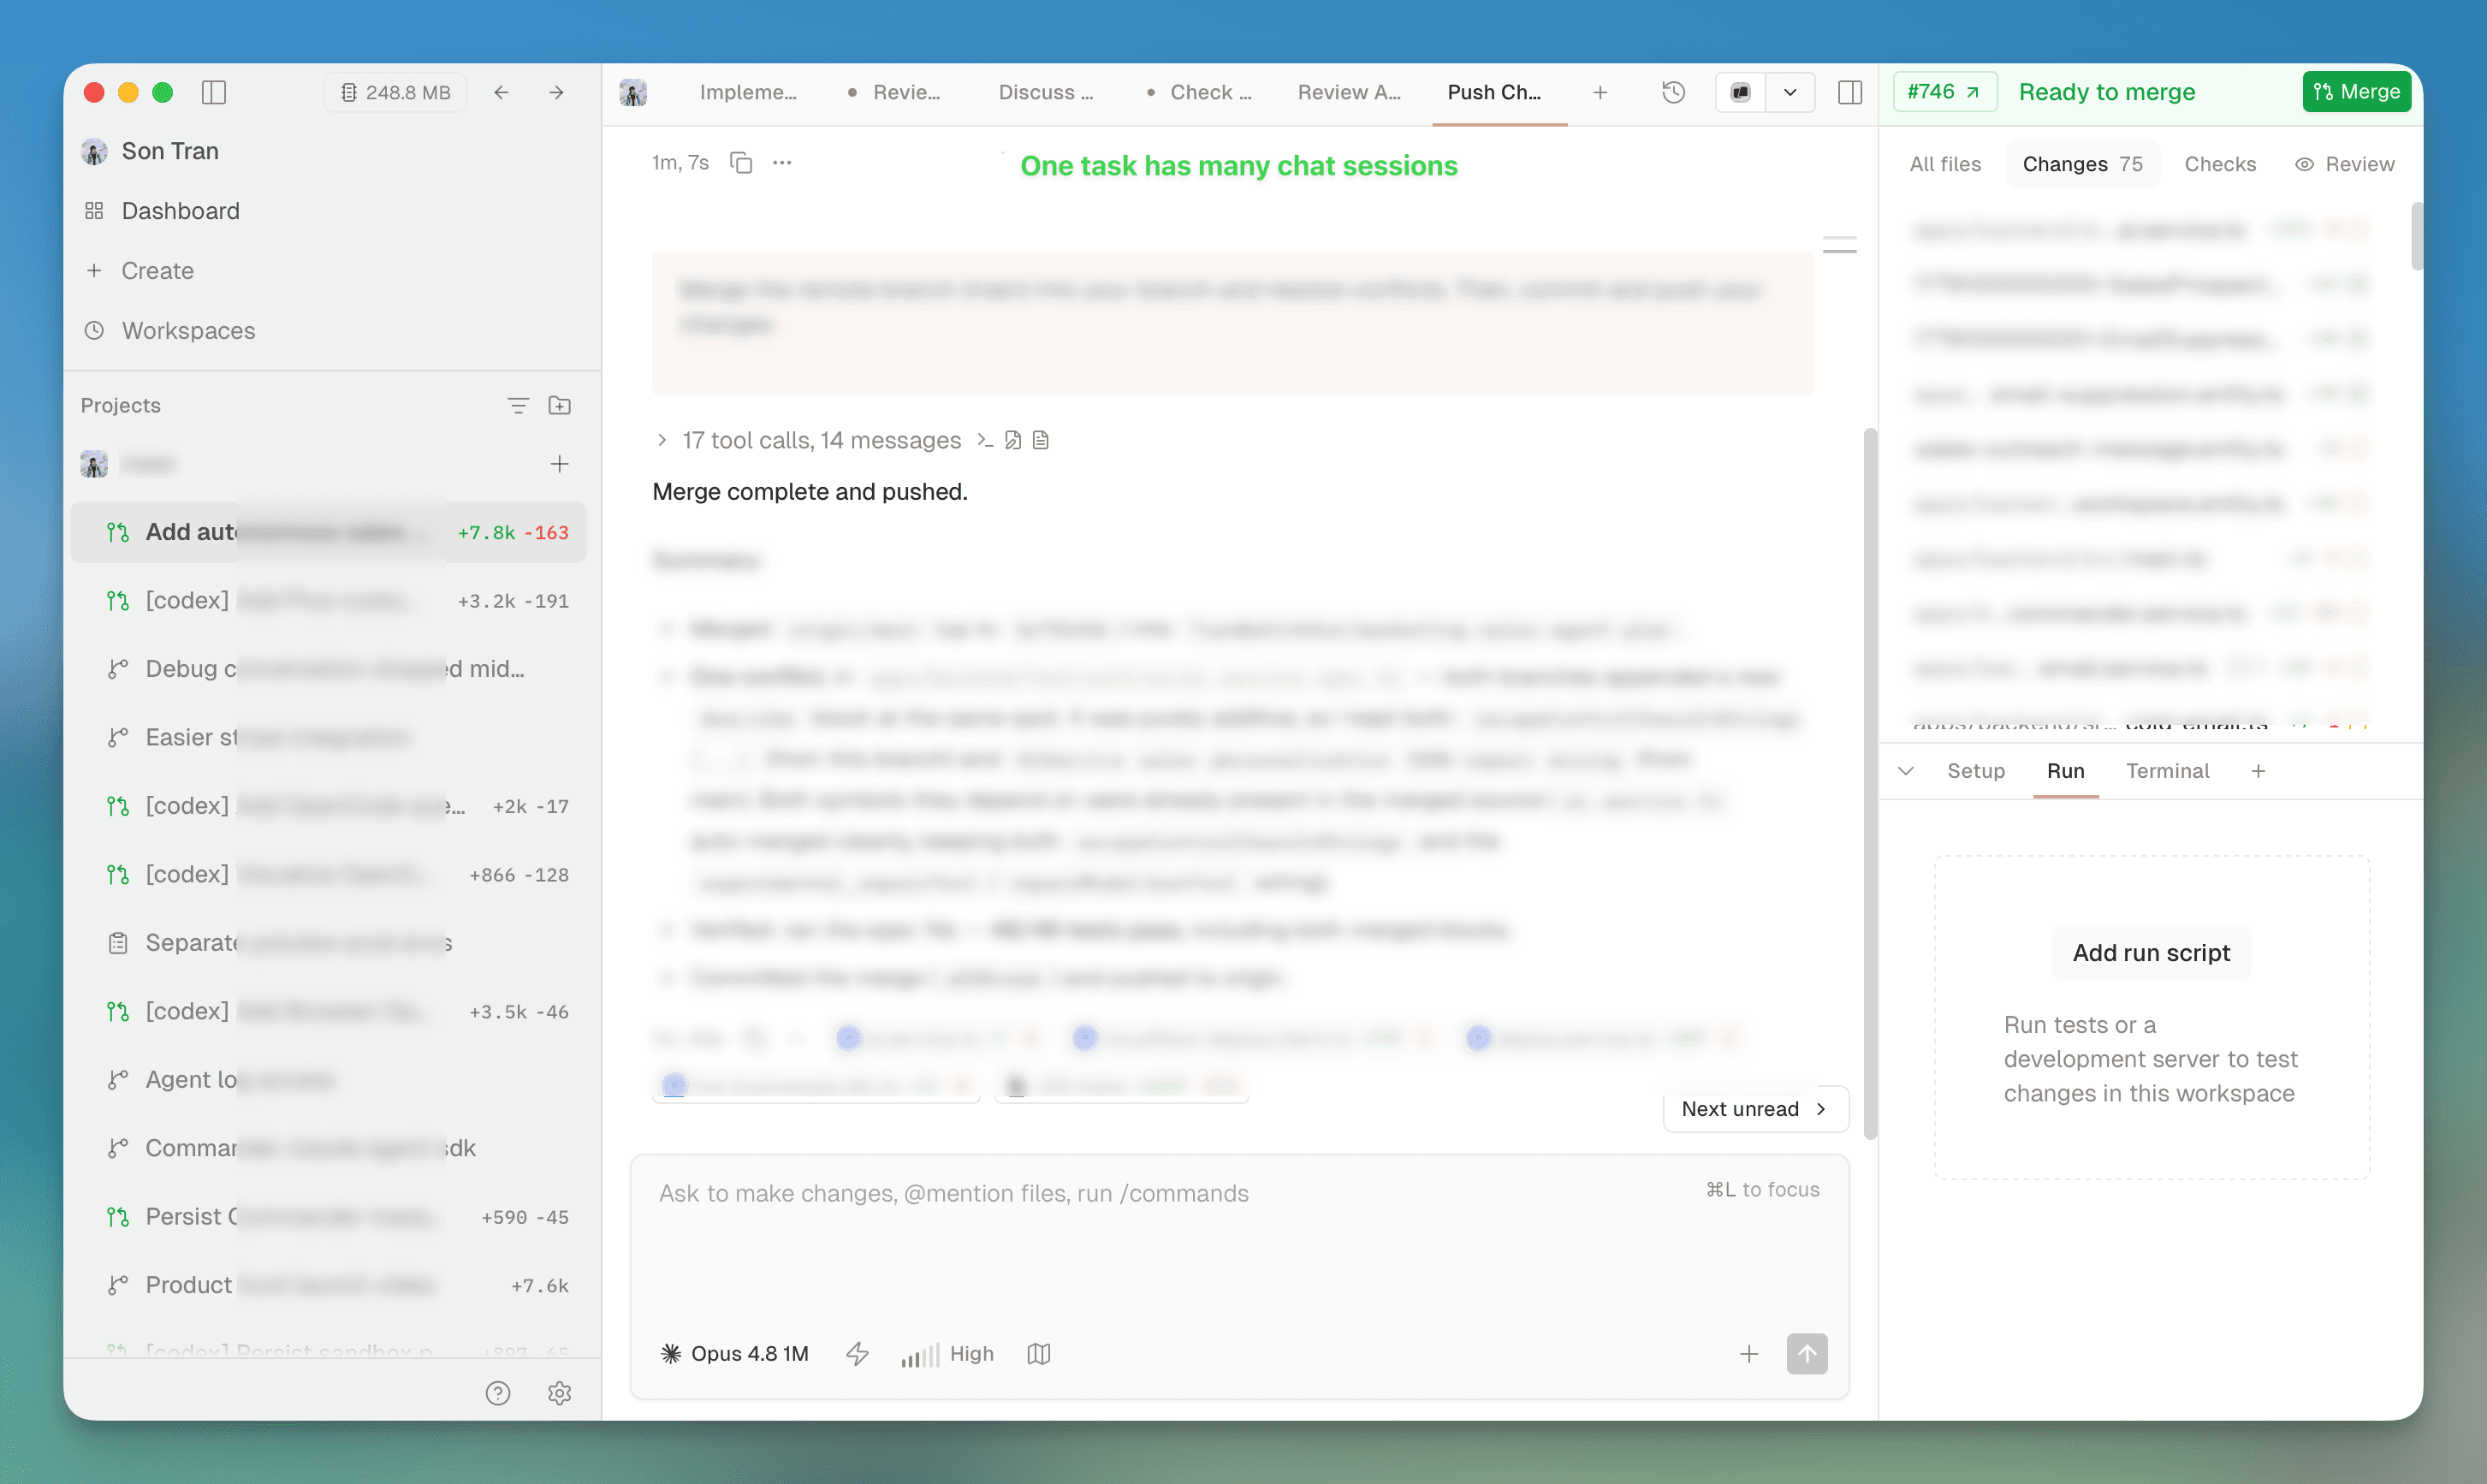The height and width of the screenshot is (1484, 2487).
Task: Toggle the lightning fast mode icon
Action: 857,1354
